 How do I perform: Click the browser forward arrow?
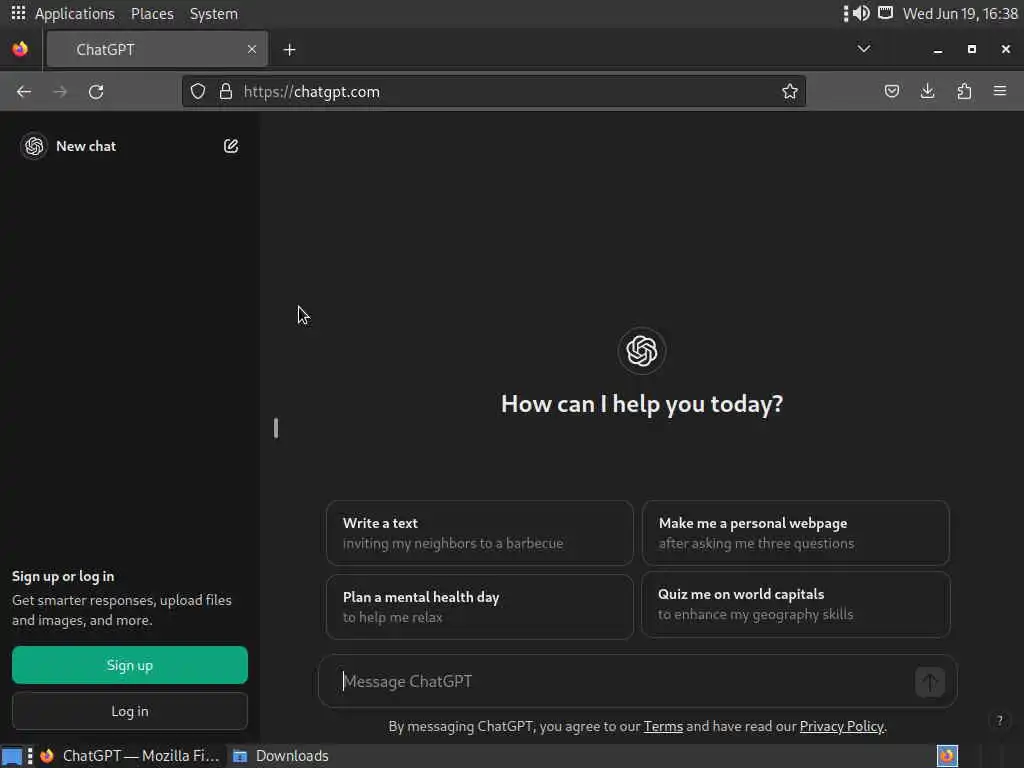(x=60, y=91)
